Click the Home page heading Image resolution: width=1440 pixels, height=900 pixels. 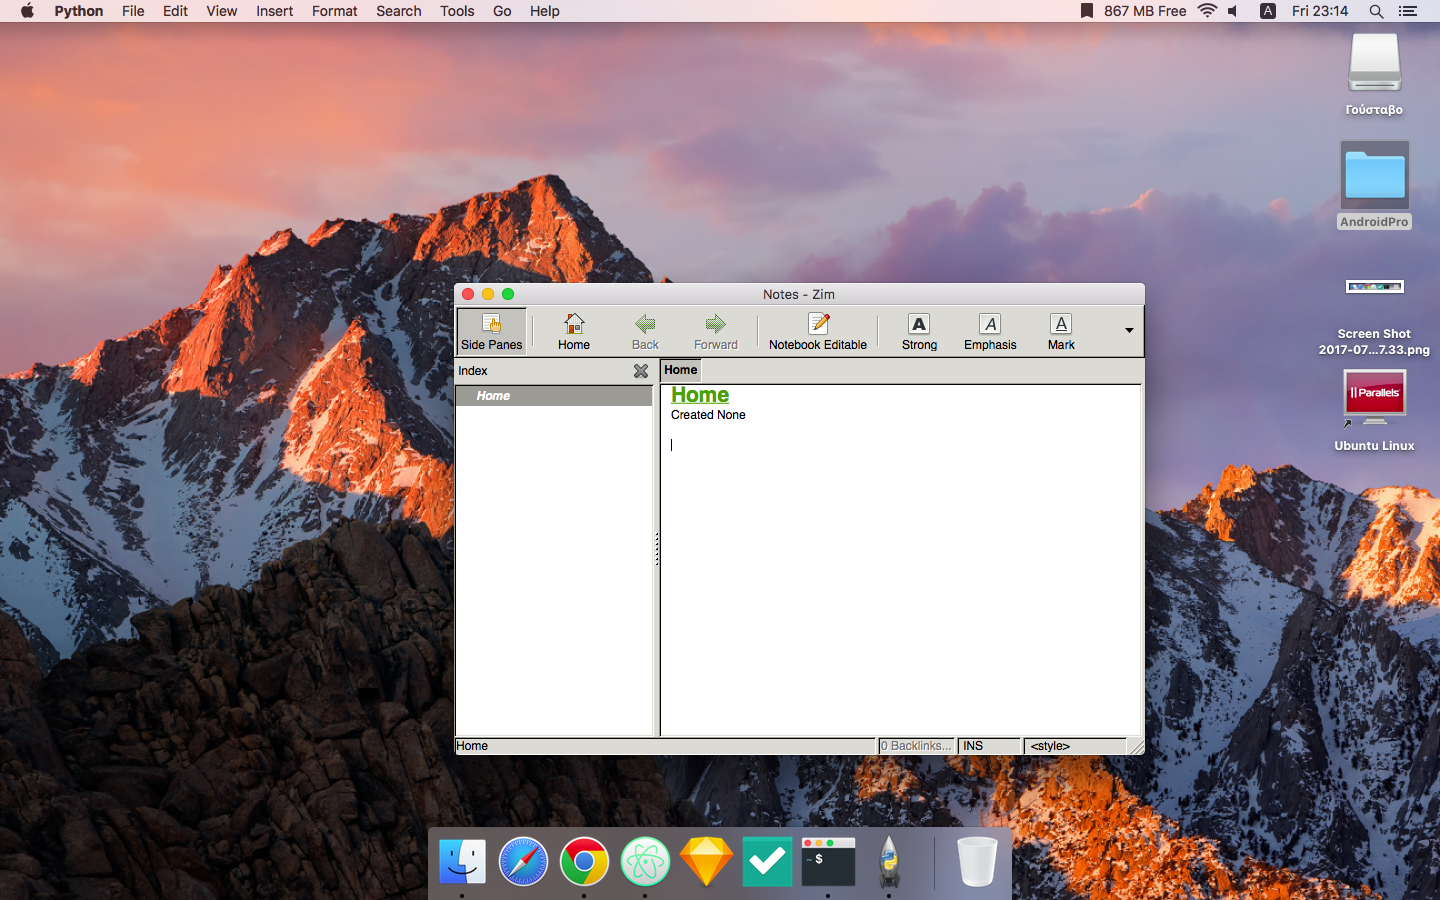pyautogui.click(x=700, y=395)
